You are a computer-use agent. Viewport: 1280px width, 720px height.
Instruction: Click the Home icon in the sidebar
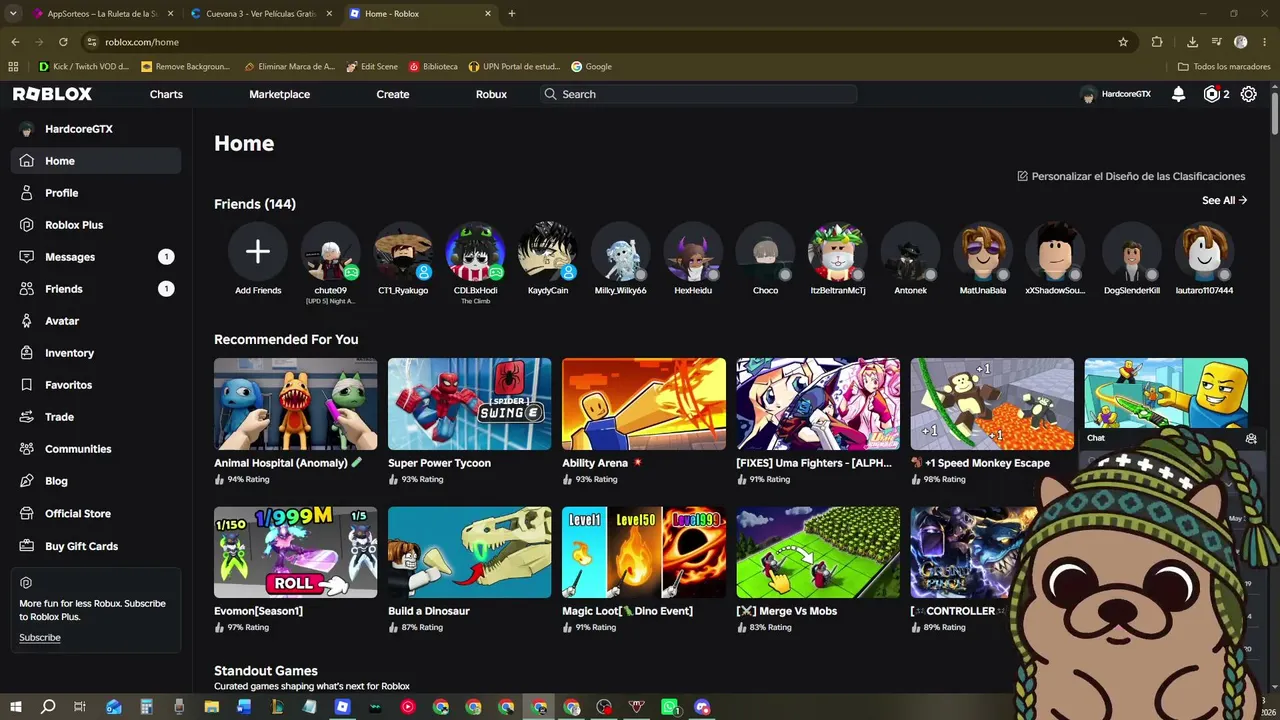[27, 161]
